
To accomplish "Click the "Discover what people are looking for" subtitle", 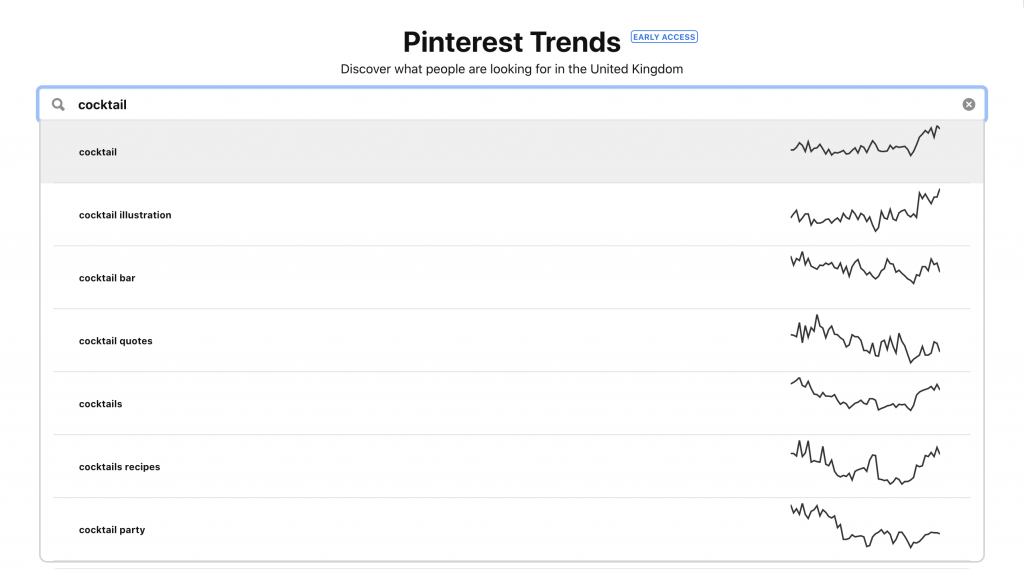I will [511, 69].
